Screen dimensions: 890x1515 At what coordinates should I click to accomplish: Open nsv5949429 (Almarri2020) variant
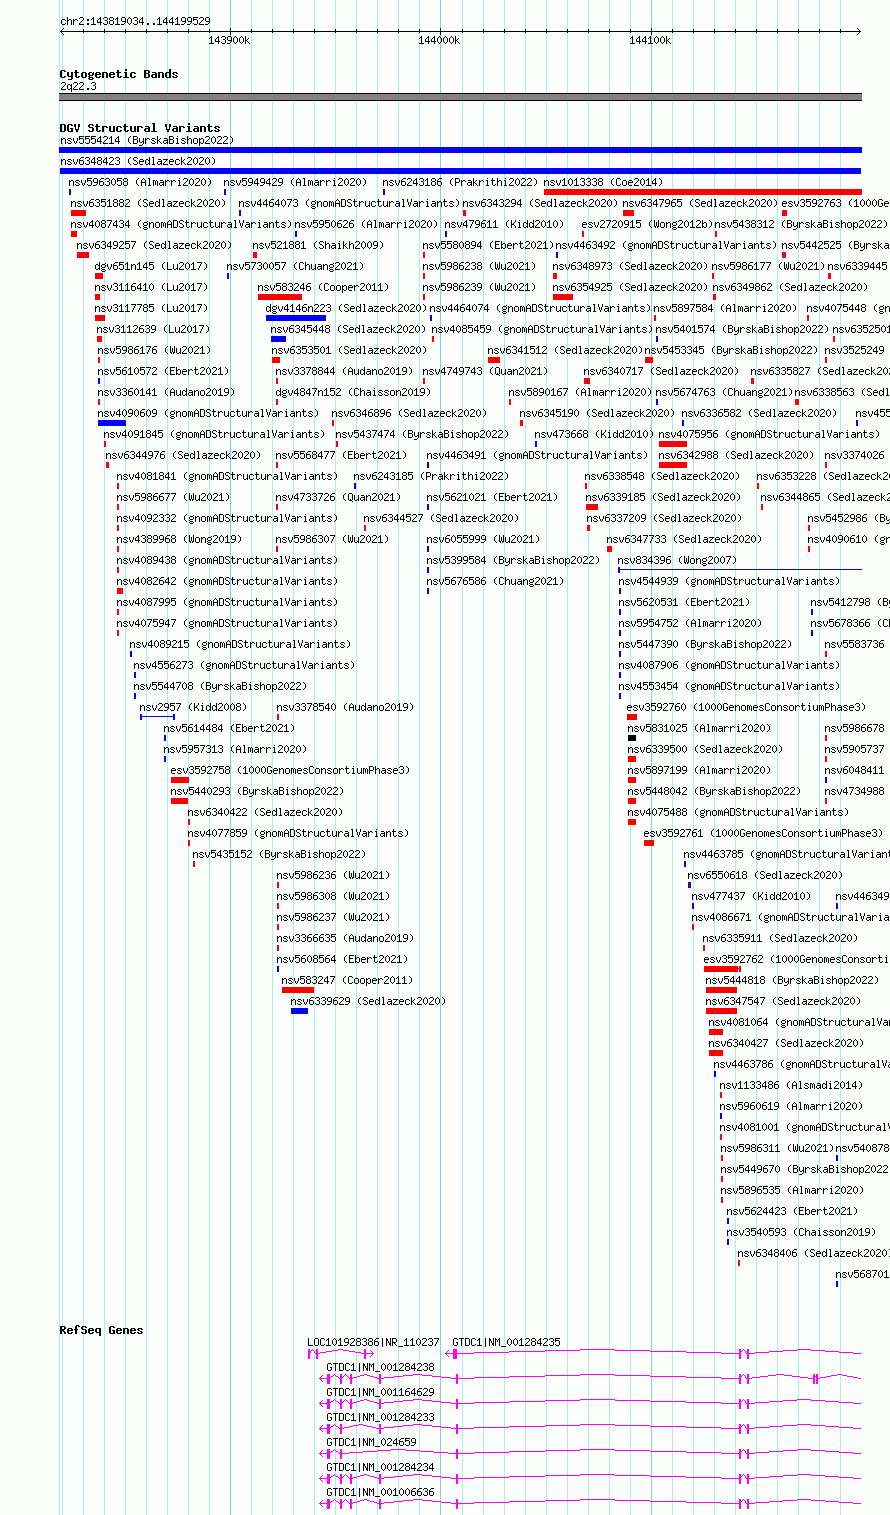(x=295, y=182)
